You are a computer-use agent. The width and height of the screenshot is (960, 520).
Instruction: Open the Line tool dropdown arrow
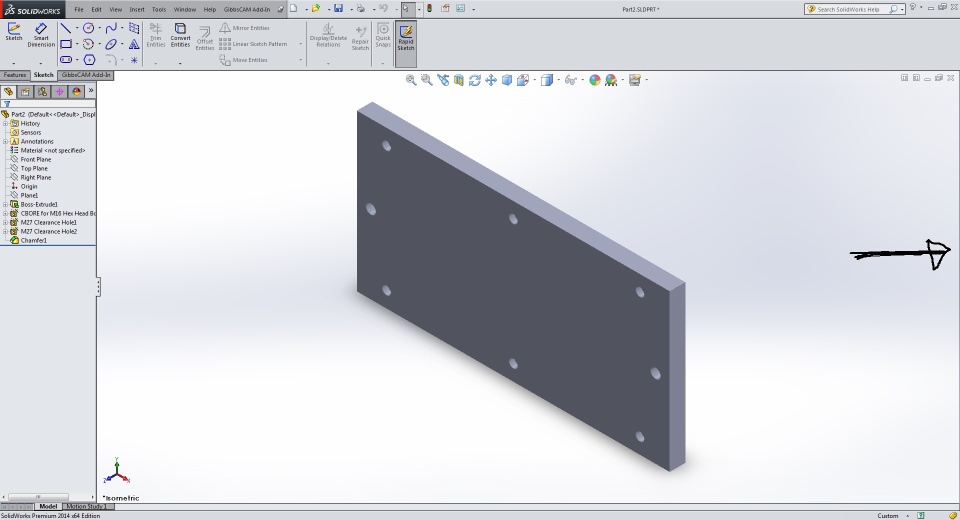point(77,28)
